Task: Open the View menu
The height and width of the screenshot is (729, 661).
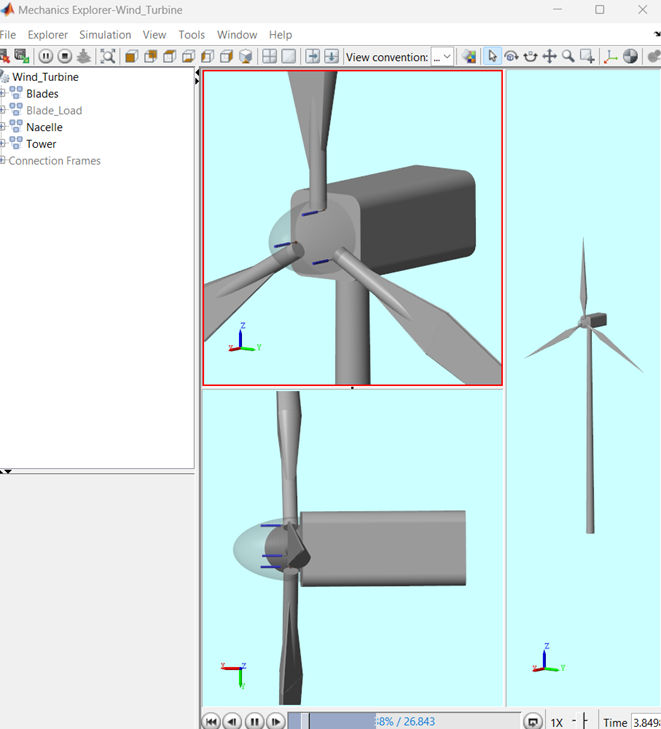Action: click(154, 35)
